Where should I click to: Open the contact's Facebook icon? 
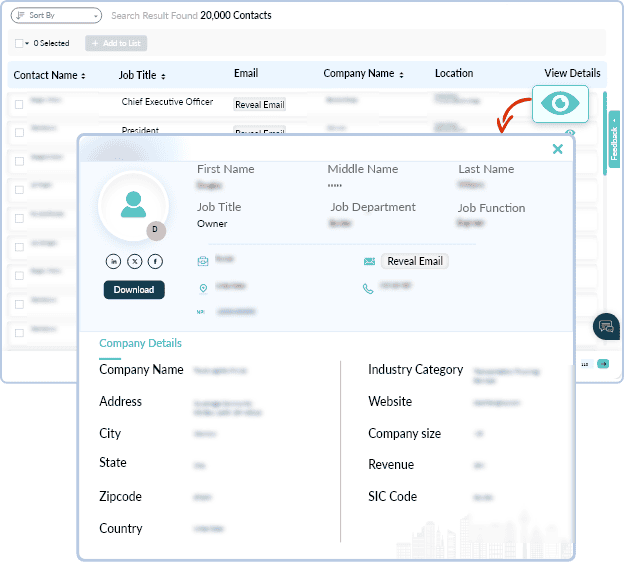point(155,261)
